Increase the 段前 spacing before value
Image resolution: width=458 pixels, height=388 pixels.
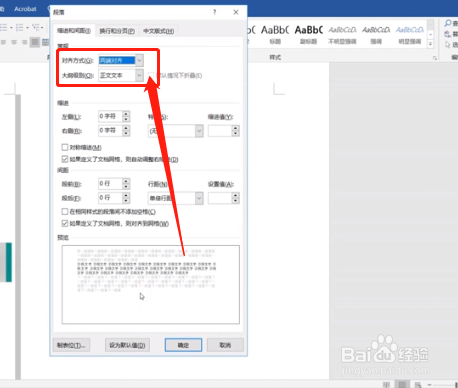click(x=126, y=181)
